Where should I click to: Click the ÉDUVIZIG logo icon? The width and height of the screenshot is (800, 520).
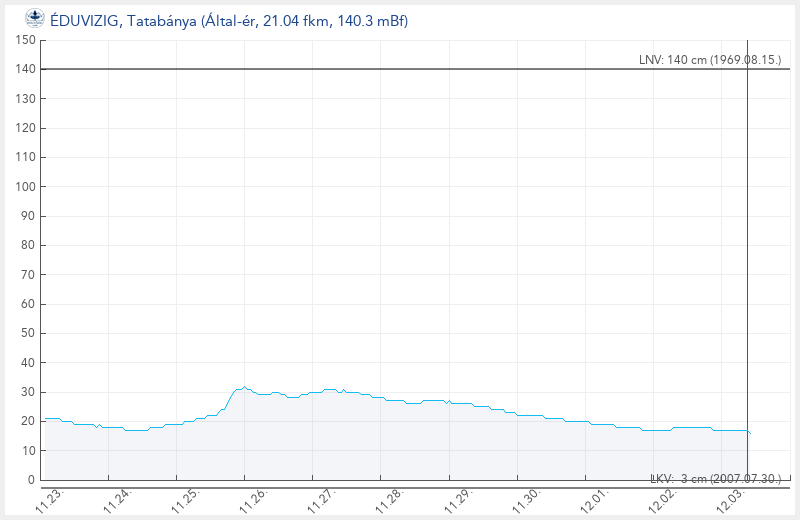point(34,17)
